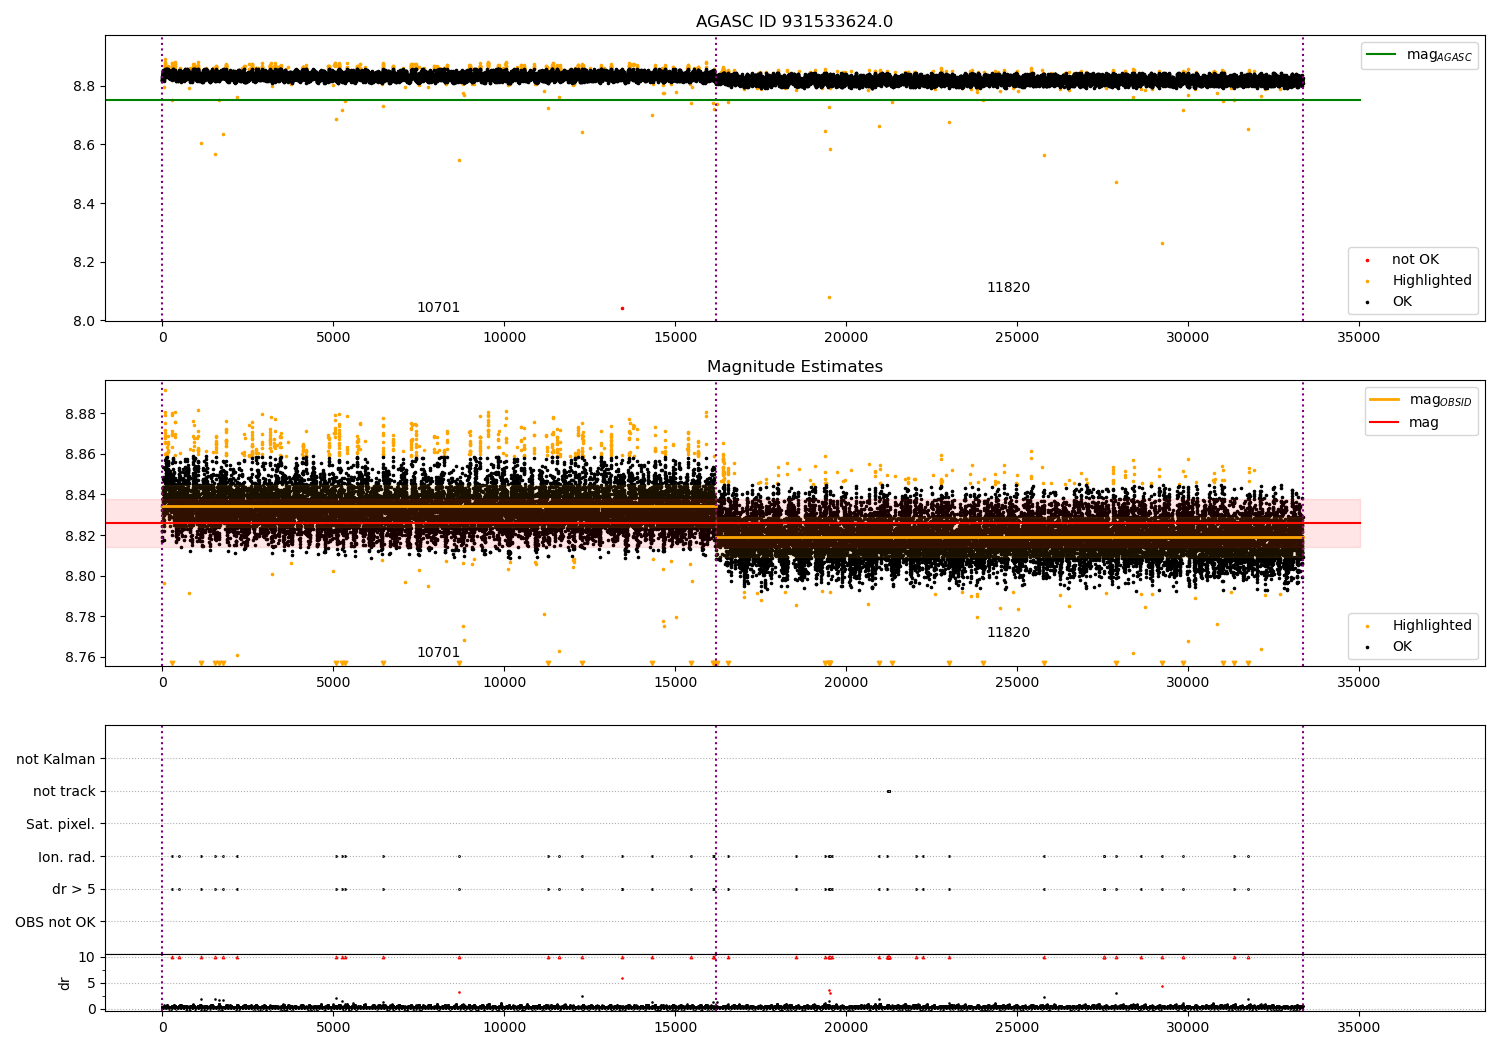Click the "Ion. rad." axis label
The width and height of the screenshot is (1500, 1050).
tap(67, 857)
